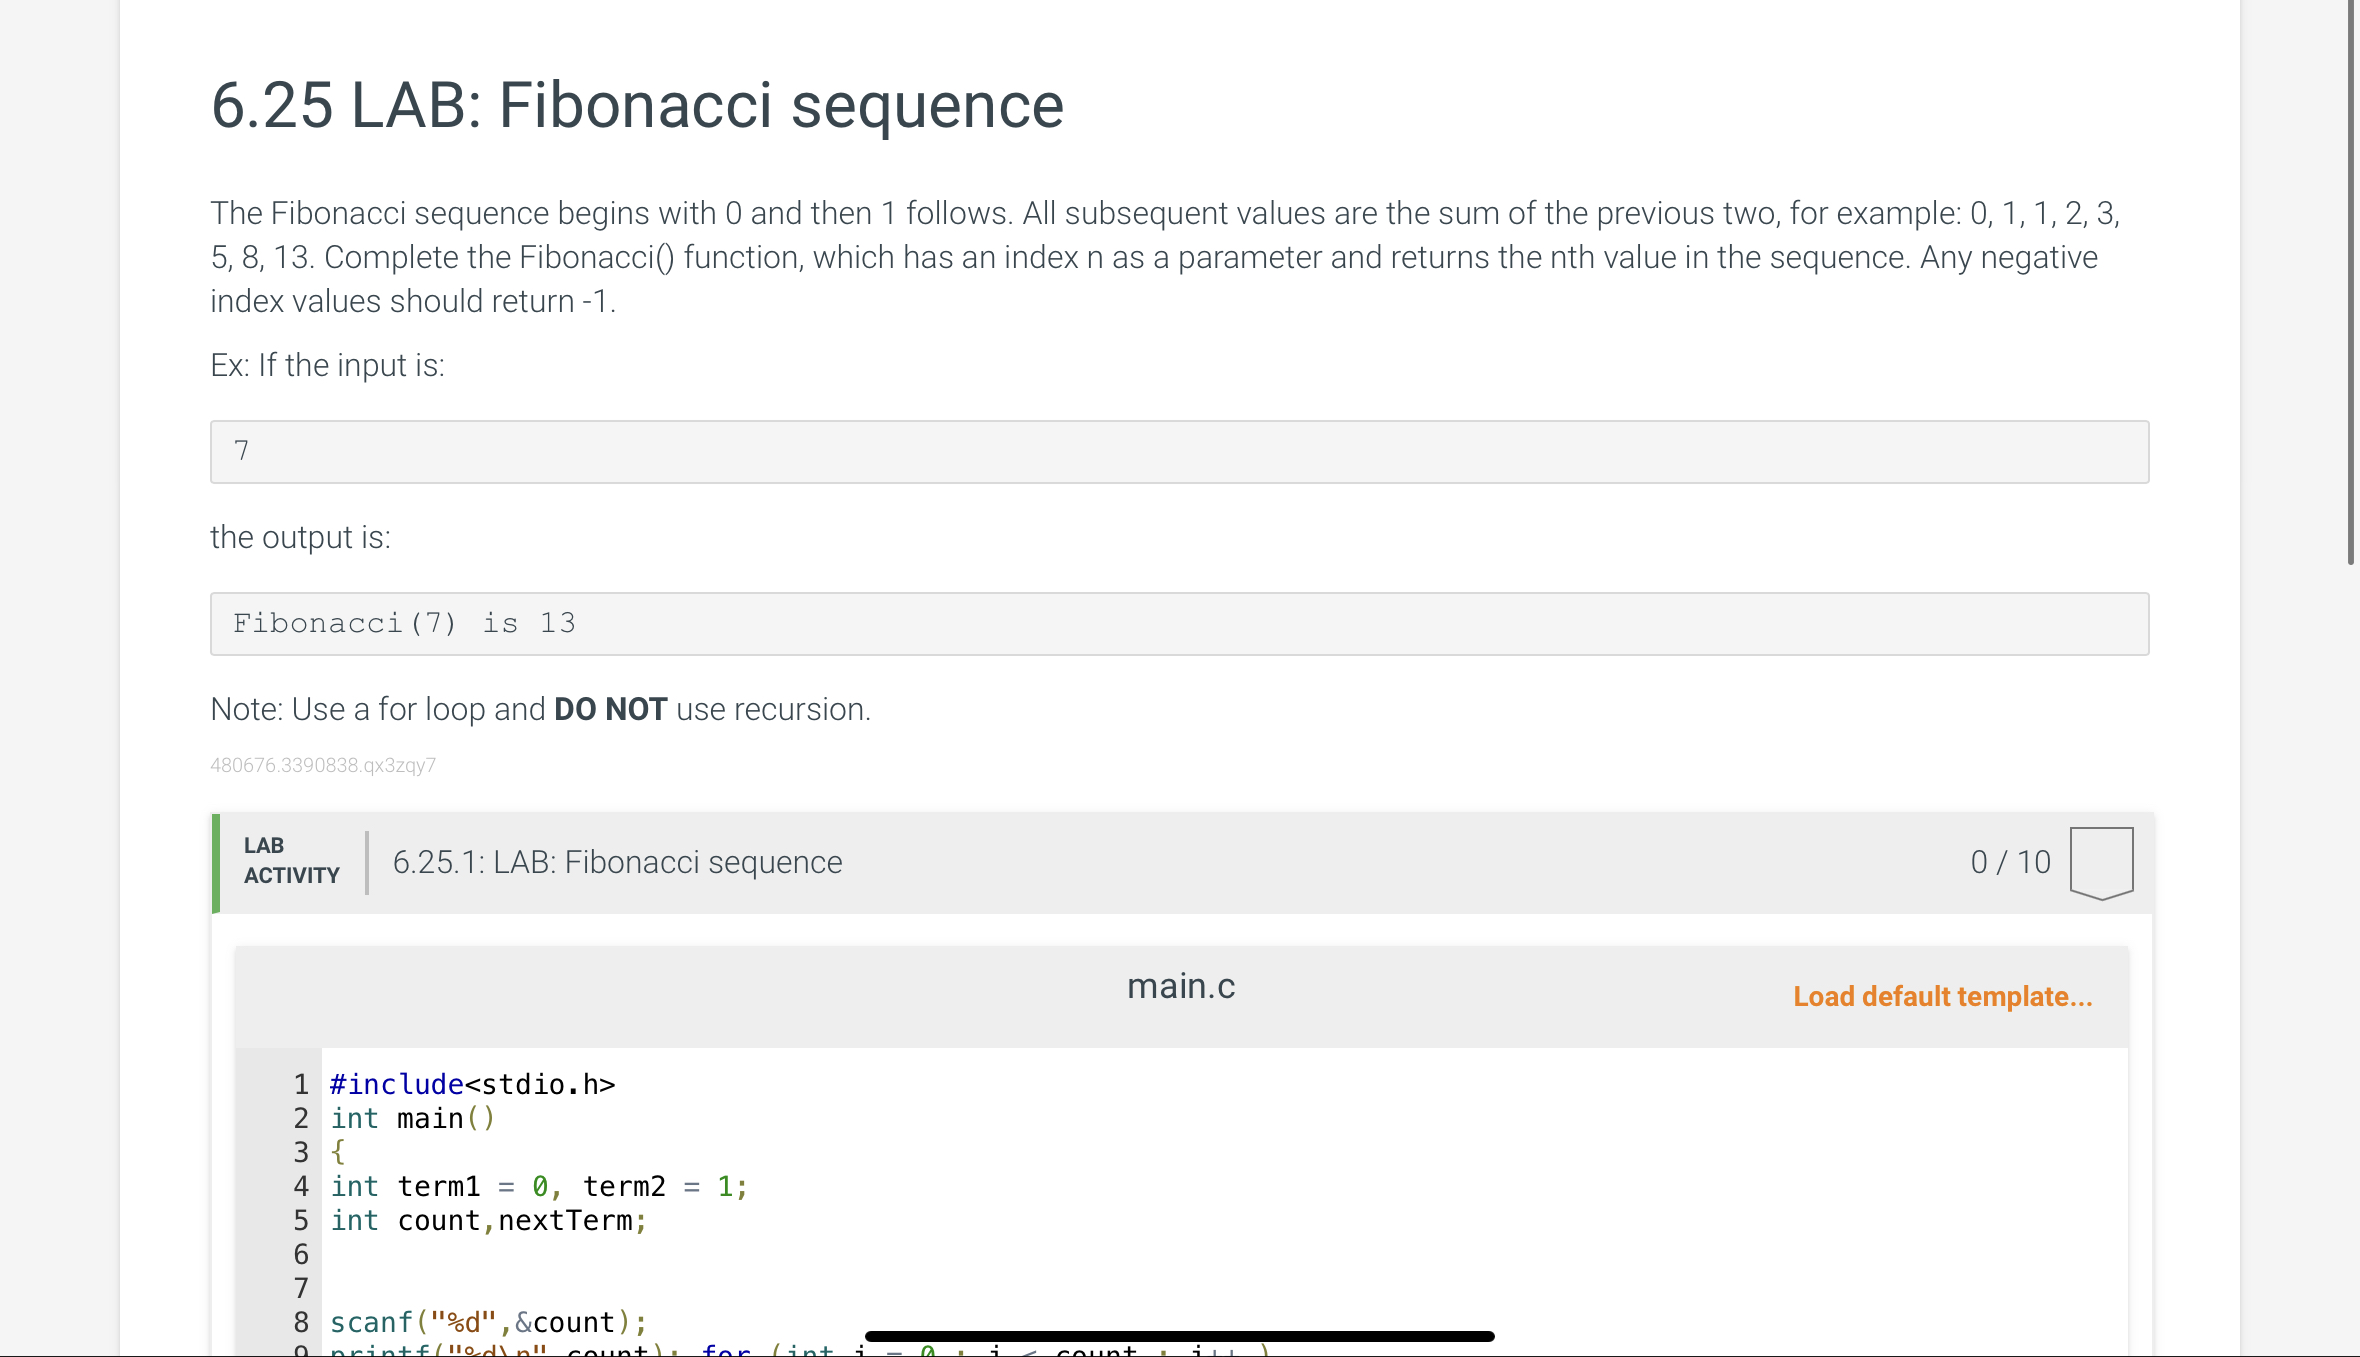Select the DO NOT bolded note text
Viewport: 2360px width, 1357px height.
pos(609,709)
